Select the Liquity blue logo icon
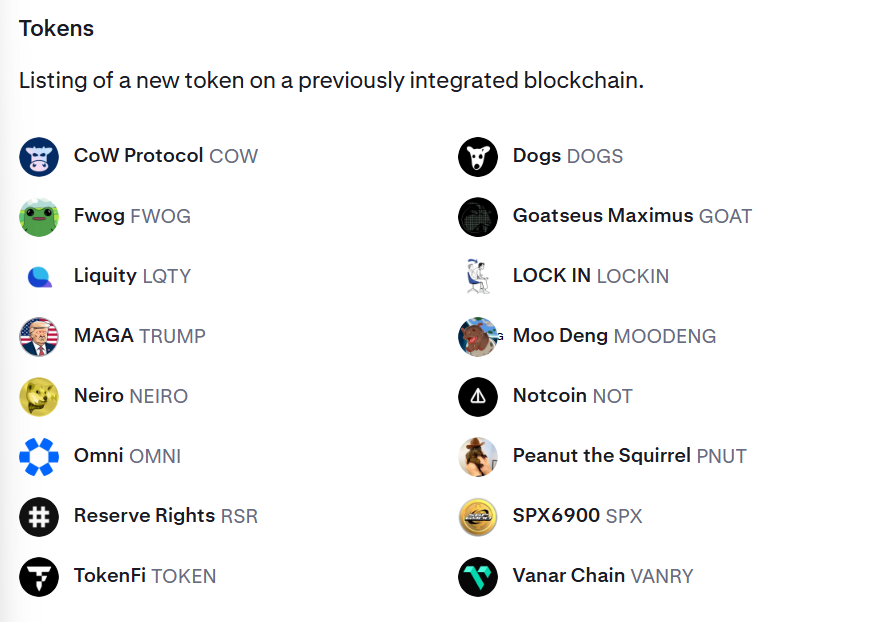The height and width of the screenshot is (622, 875). 39,277
